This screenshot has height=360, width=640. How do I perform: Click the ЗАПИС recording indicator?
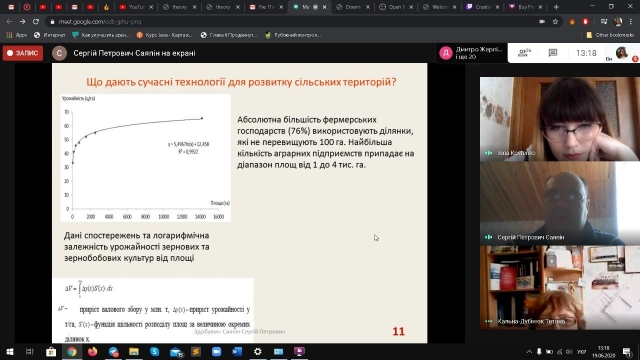coord(23,53)
